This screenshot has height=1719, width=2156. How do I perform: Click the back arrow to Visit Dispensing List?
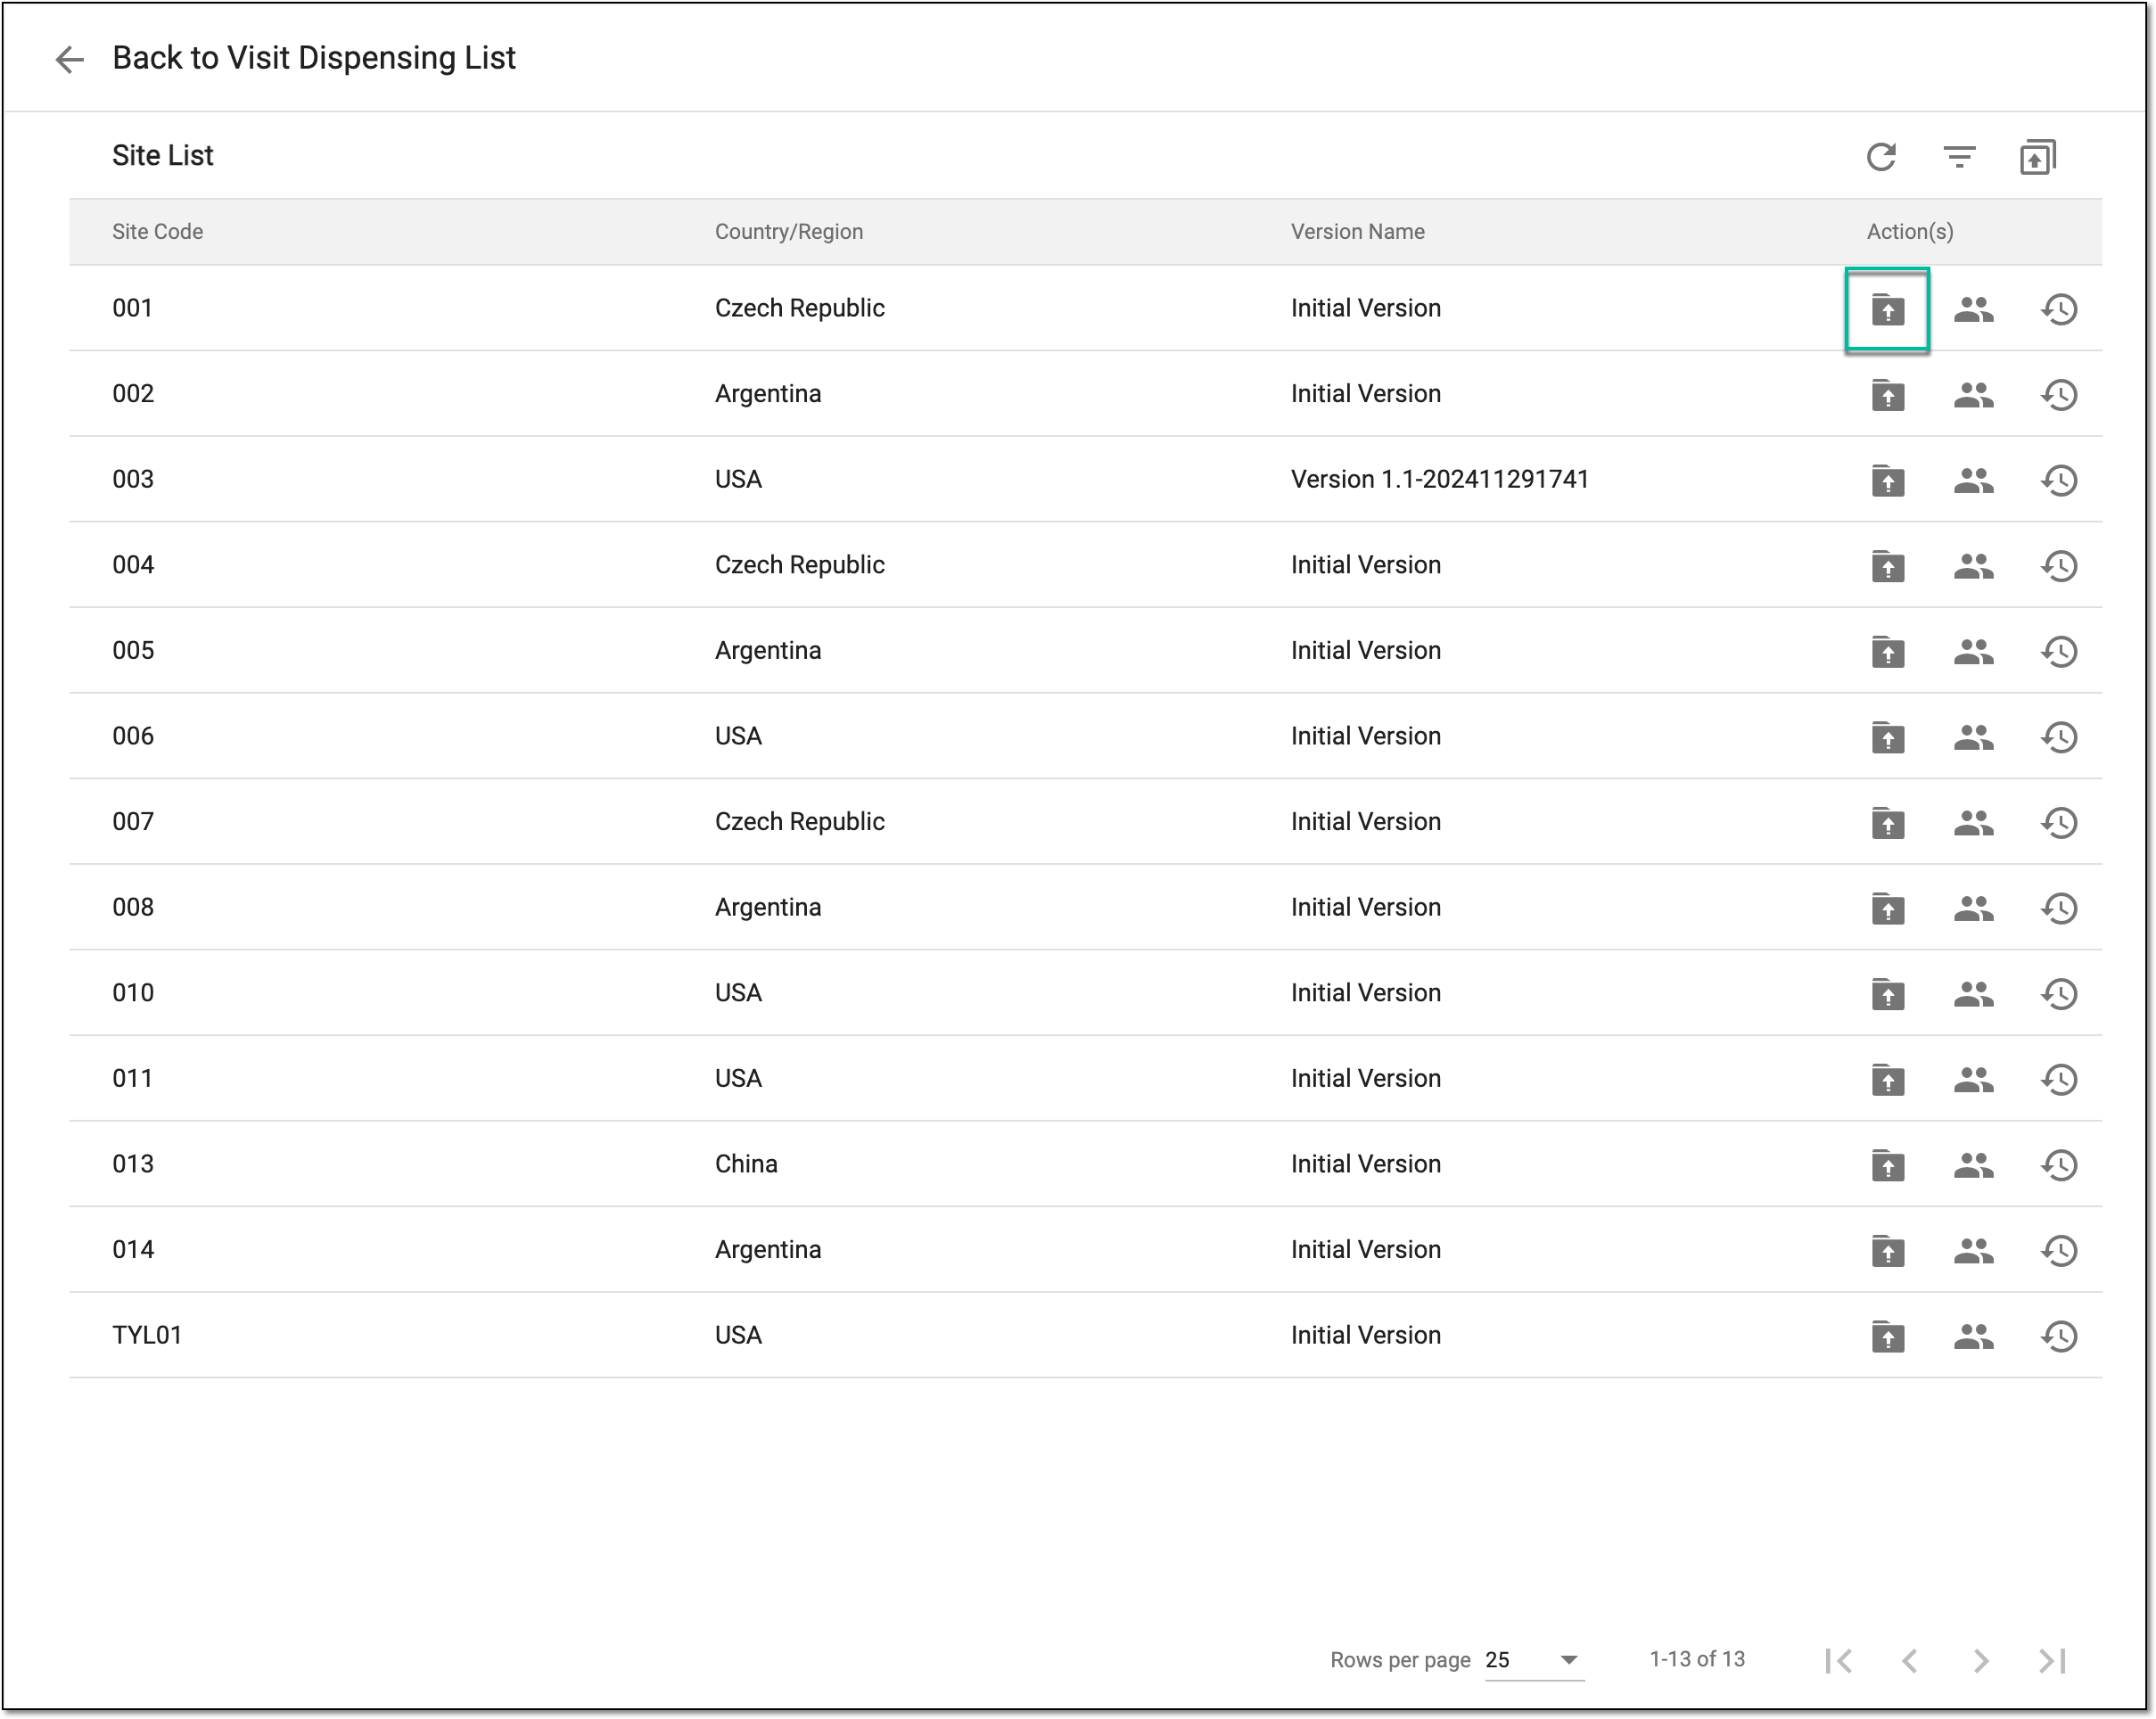click(69, 59)
